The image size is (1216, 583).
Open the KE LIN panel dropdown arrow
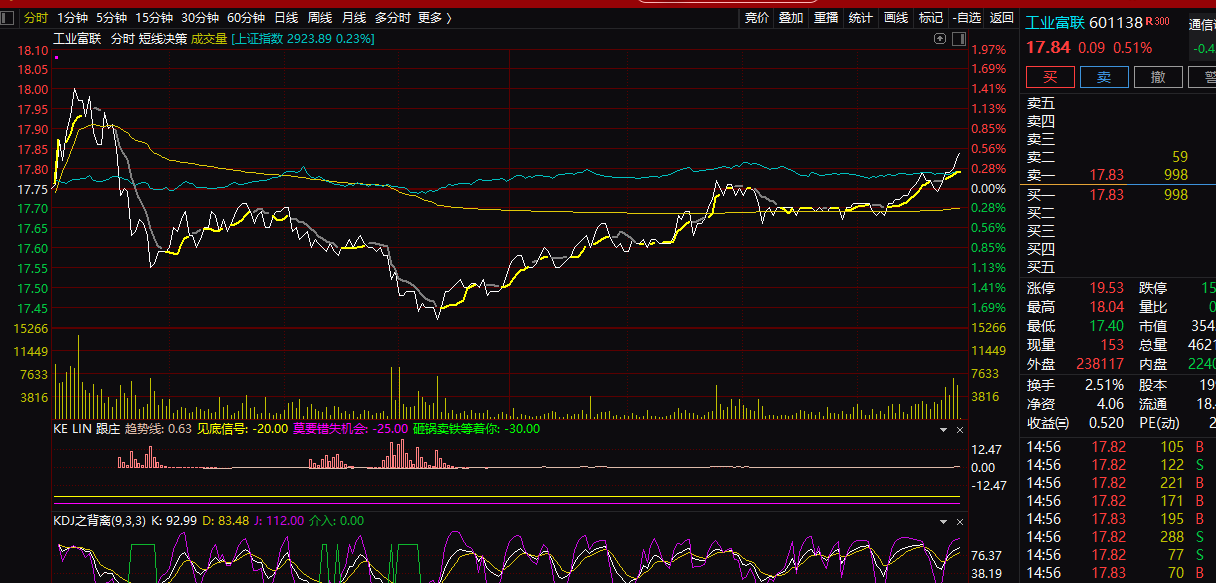943,429
